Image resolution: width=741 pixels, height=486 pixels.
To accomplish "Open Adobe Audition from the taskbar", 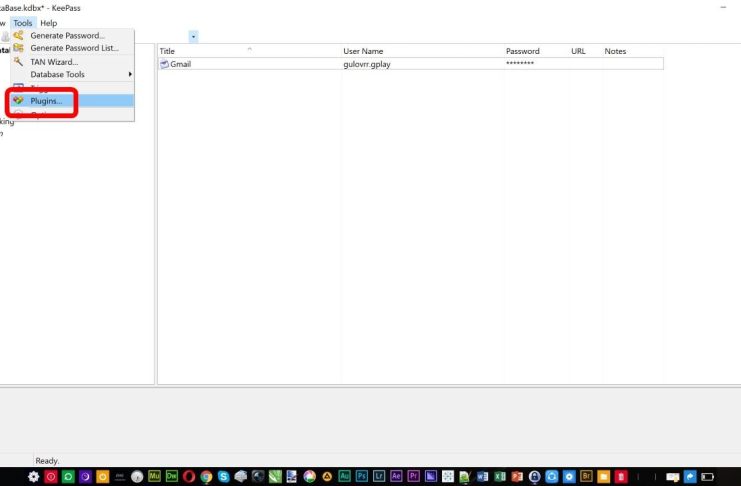I will pos(344,476).
